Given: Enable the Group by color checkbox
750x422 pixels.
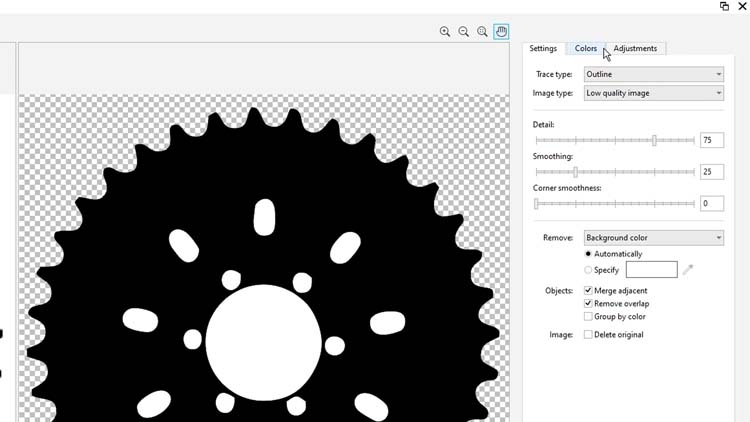Looking at the screenshot, I should (588, 316).
